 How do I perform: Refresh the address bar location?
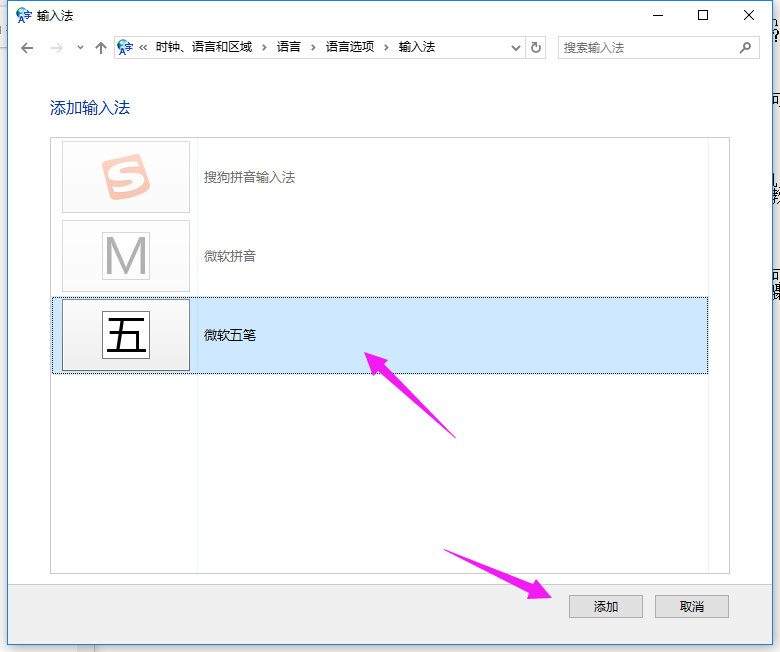pyautogui.click(x=537, y=48)
